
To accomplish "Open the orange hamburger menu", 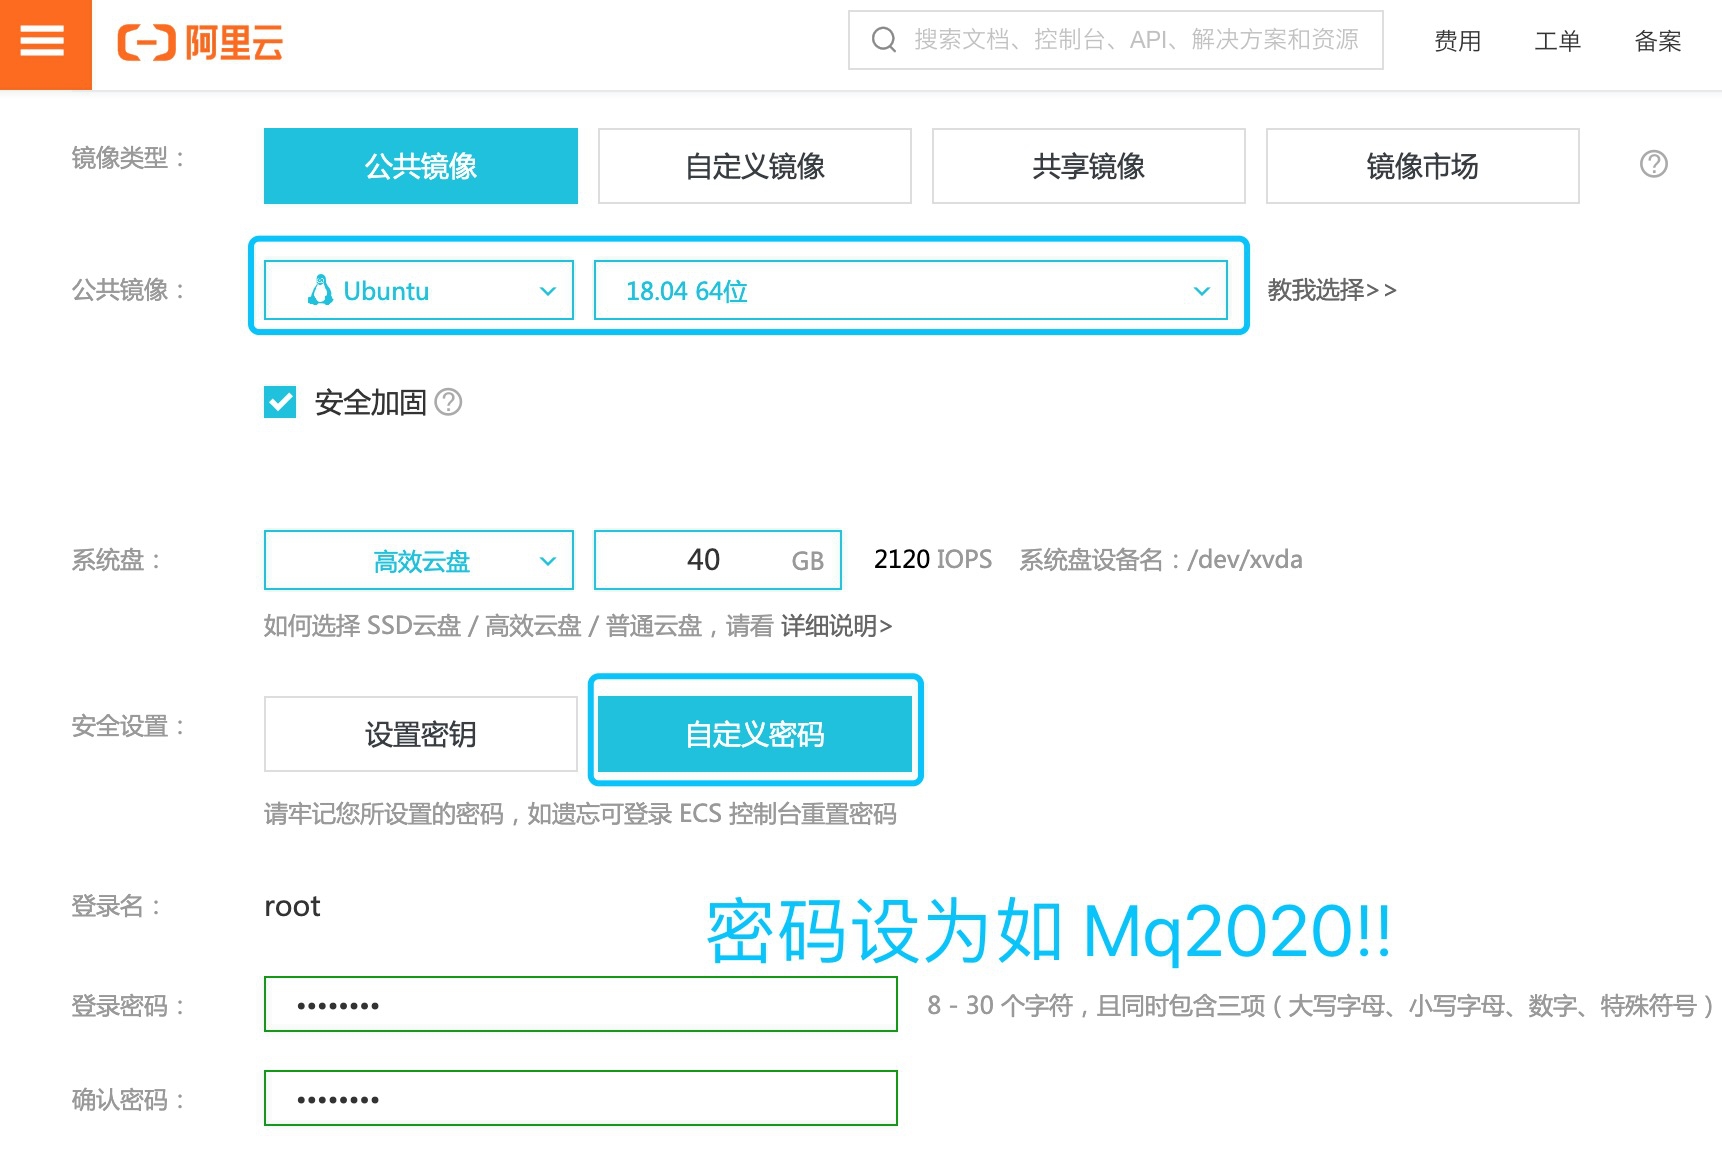I will point(43,42).
